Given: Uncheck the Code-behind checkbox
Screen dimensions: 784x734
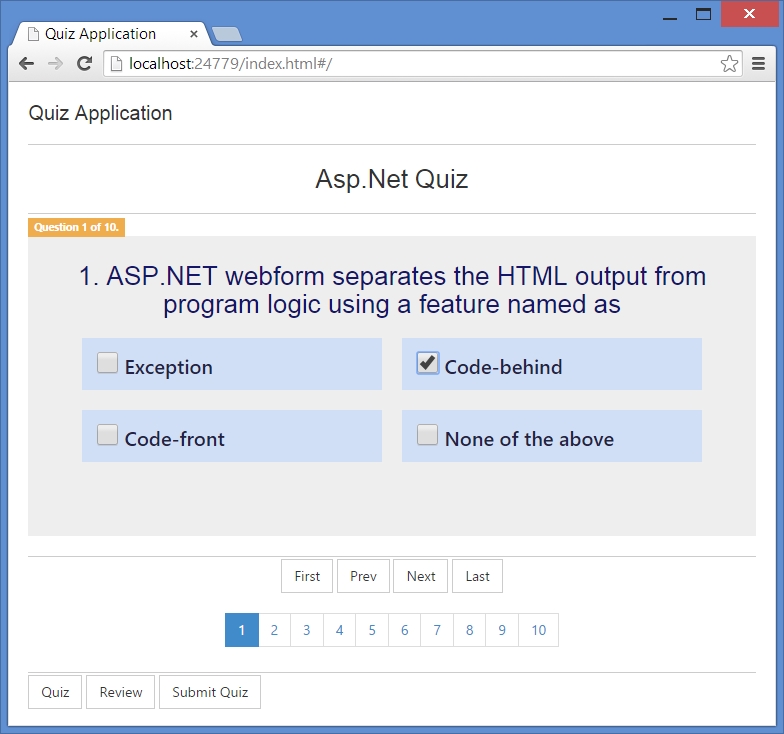Looking at the screenshot, I should 428,363.
